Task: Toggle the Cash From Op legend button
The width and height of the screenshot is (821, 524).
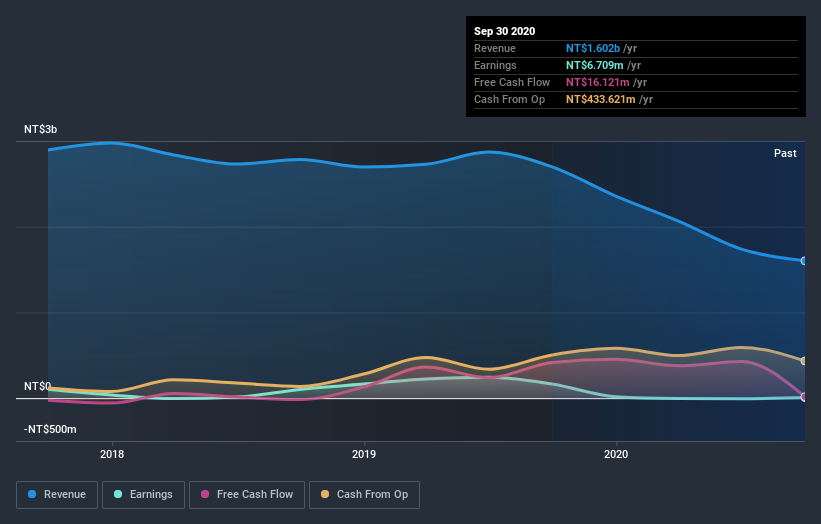Action: pyautogui.click(x=364, y=495)
